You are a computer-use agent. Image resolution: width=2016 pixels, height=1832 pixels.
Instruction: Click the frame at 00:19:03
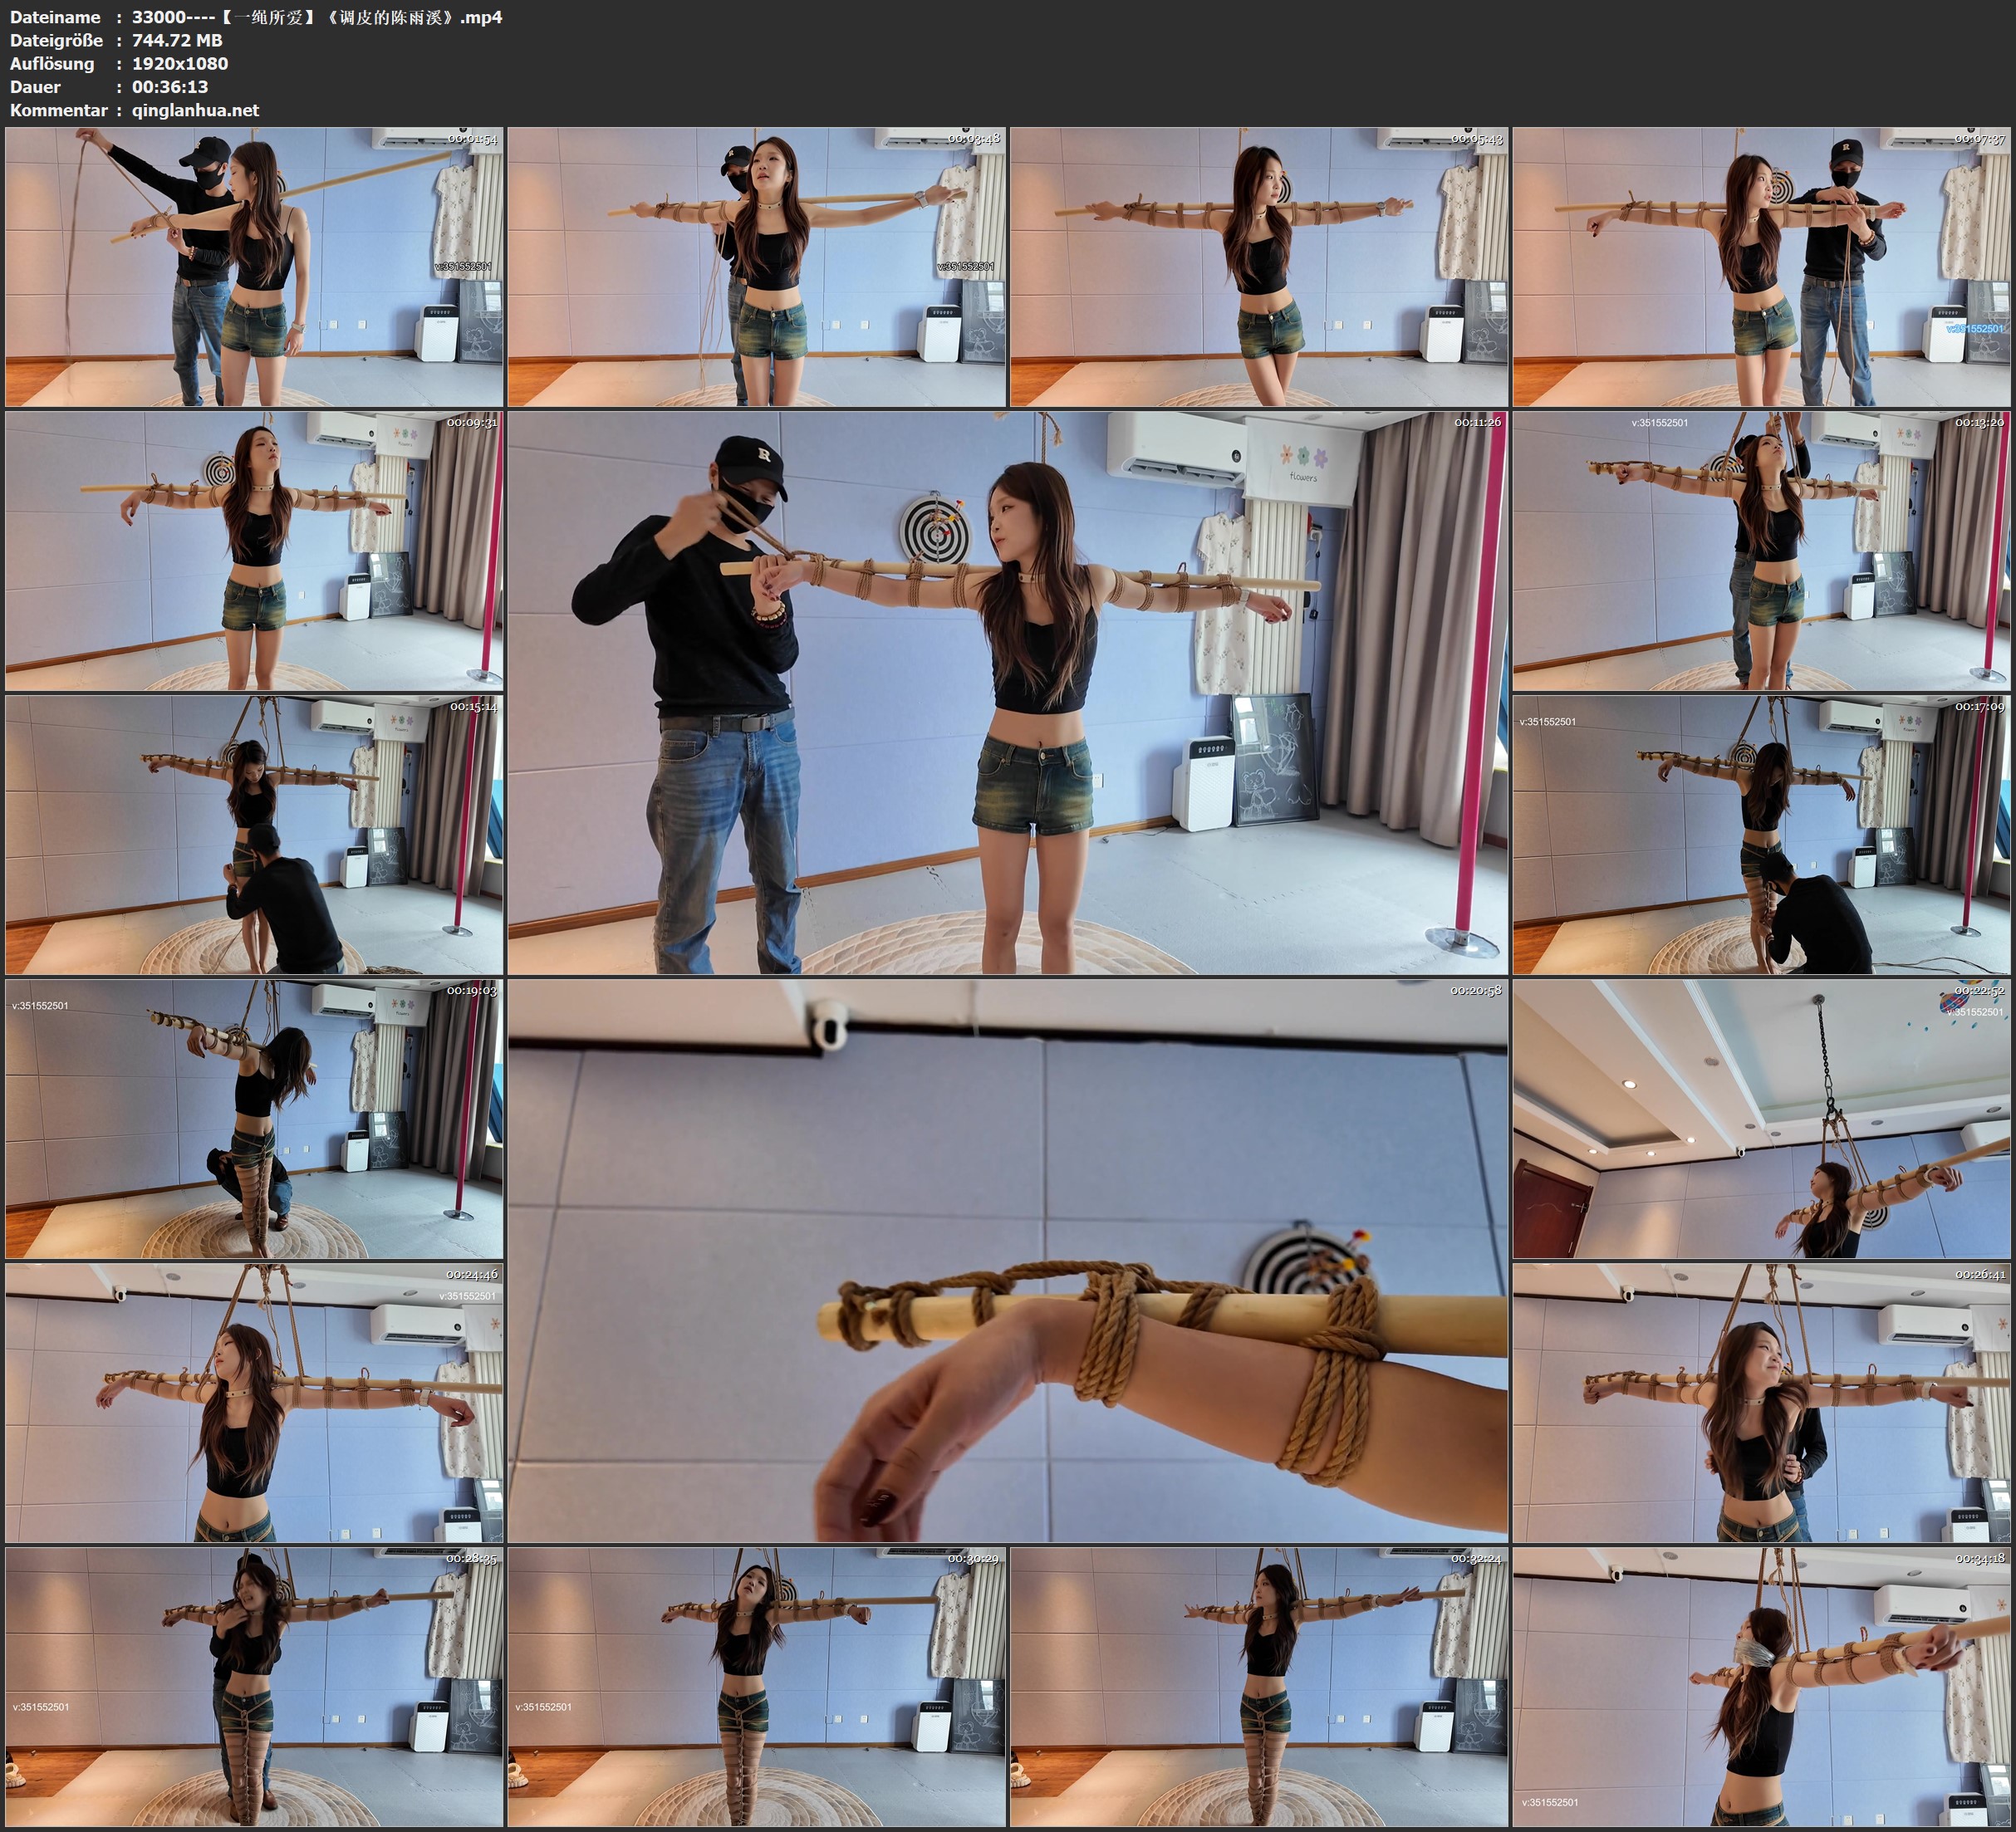[254, 1119]
